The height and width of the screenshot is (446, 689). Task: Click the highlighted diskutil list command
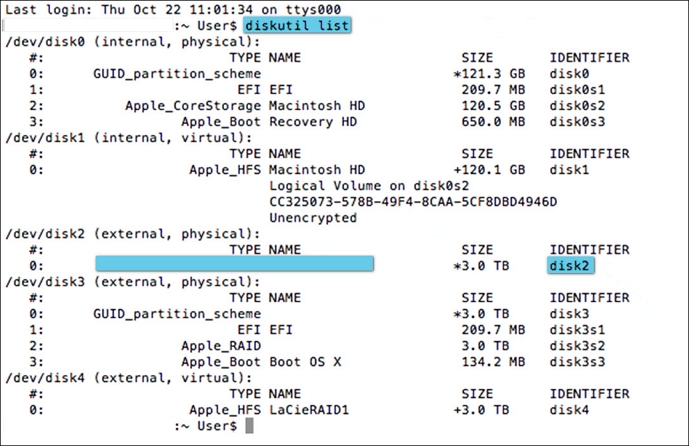(297, 26)
